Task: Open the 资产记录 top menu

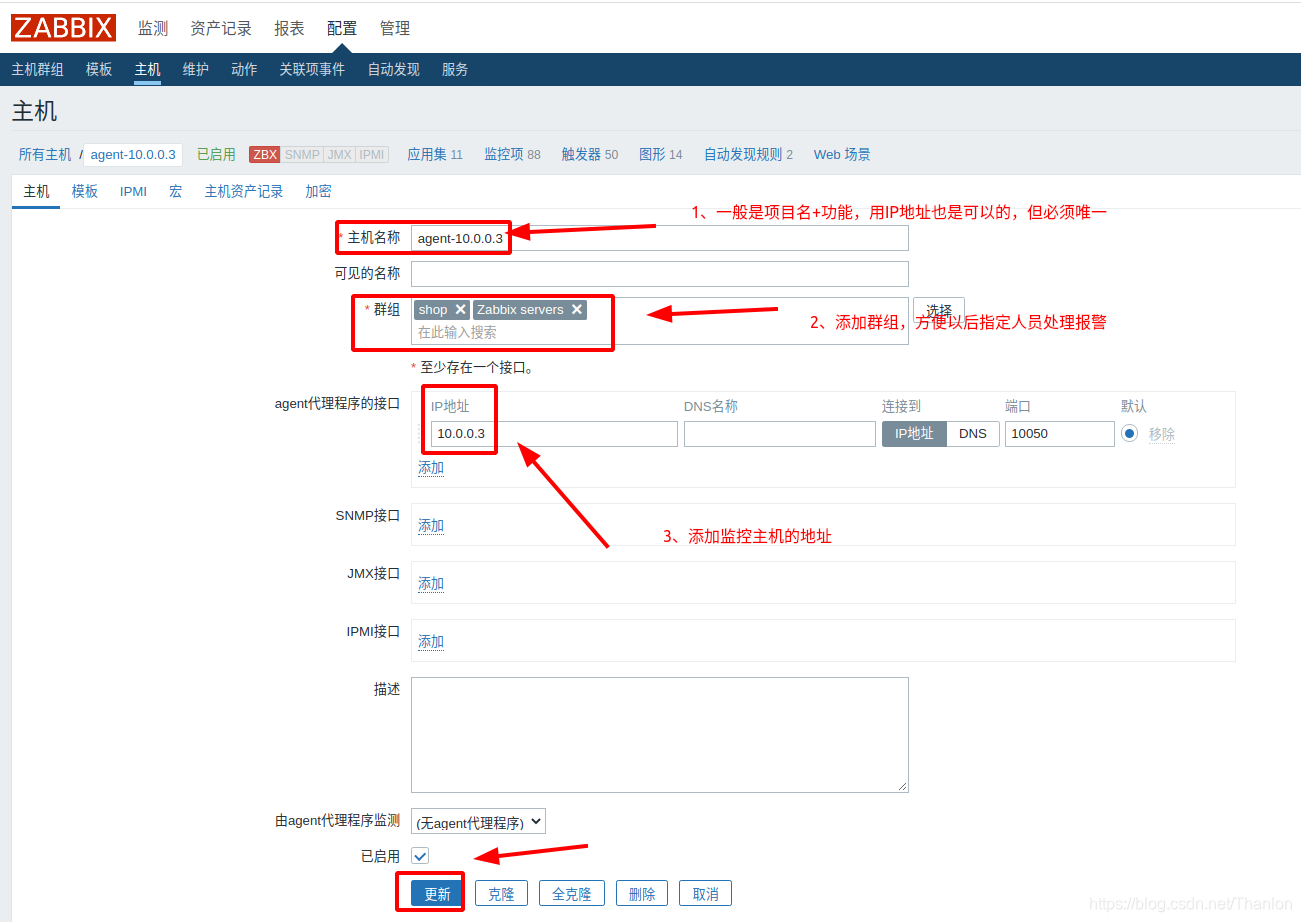Action: point(221,28)
